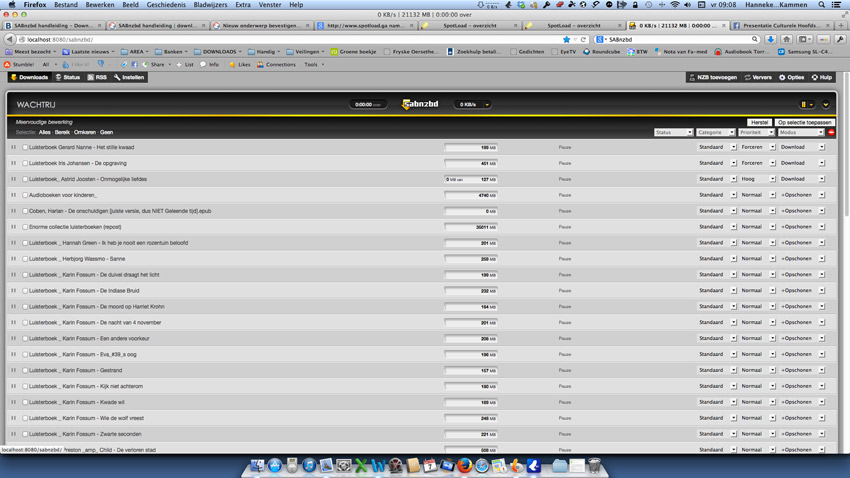This screenshot has width=850, height=478.
Task: Click NZB toevoegen to add a file
Action: (713, 77)
